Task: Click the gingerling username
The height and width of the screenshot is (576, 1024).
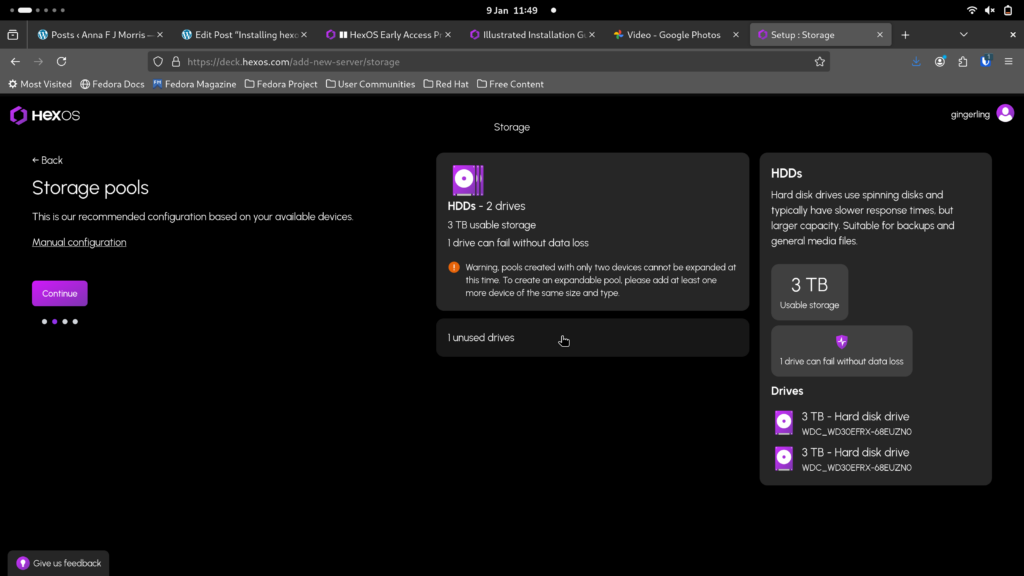Action: (x=970, y=114)
